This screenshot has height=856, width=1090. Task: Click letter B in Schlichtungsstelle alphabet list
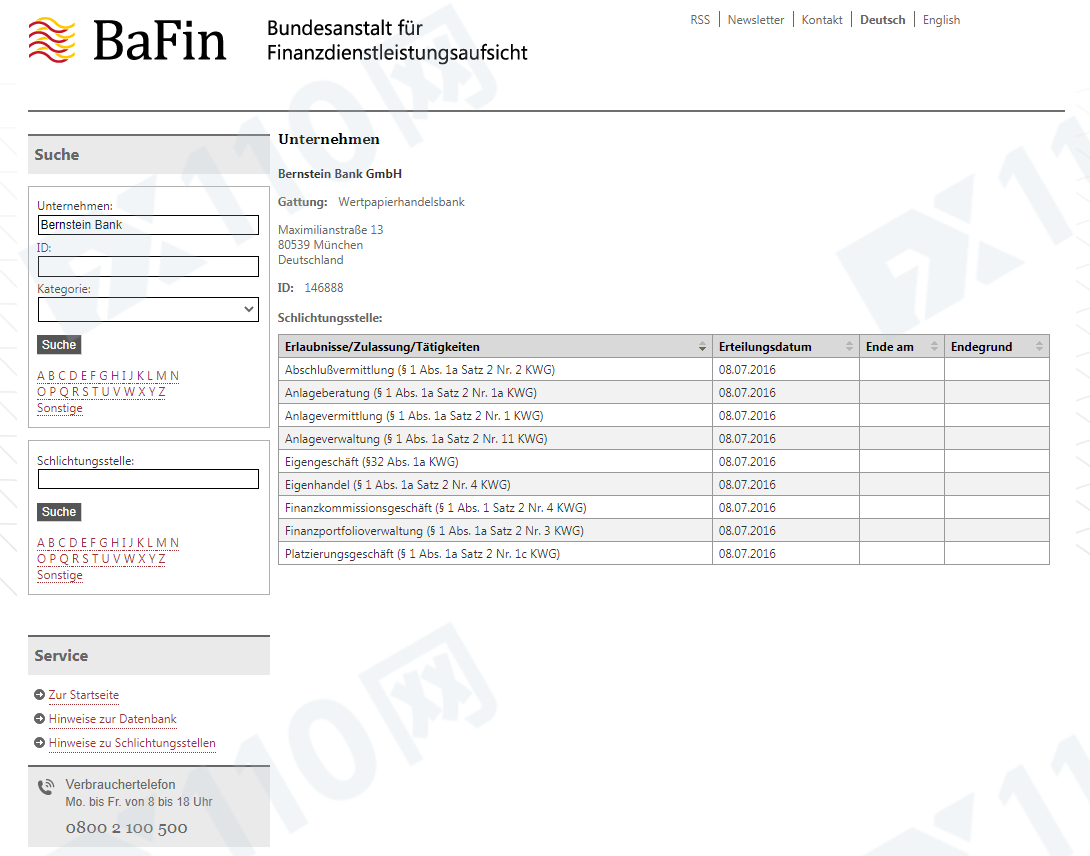pyautogui.click(x=51, y=543)
